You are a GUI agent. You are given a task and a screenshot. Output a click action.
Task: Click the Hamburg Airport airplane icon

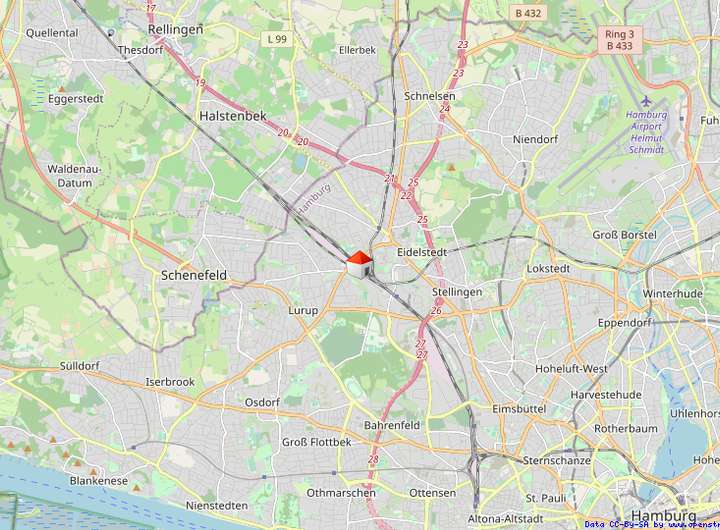point(647,101)
